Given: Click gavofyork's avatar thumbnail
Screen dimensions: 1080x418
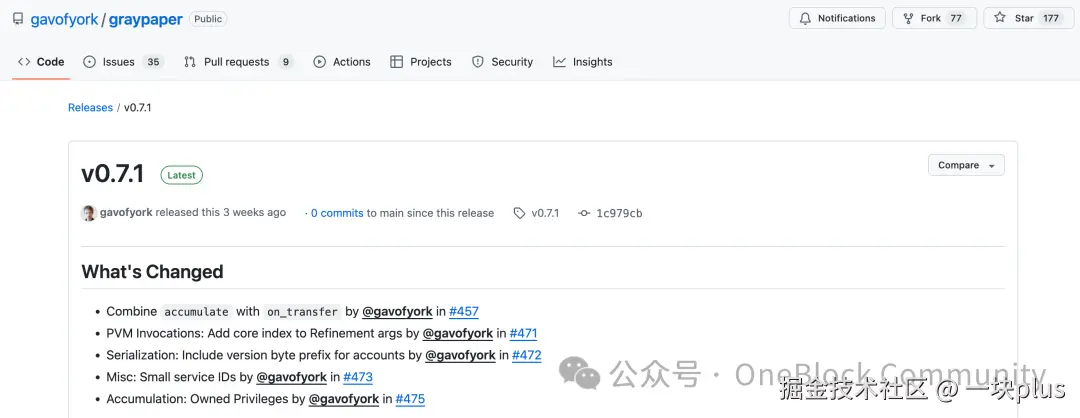Looking at the screenshot, I should 89,213.
